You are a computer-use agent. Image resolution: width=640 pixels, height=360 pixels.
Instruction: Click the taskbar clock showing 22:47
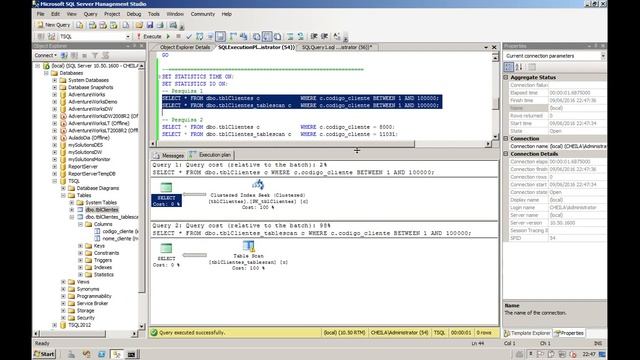click(x=589, y=354)
